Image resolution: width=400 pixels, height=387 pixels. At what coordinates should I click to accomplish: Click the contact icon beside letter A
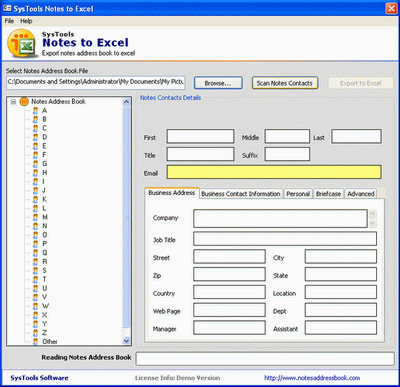(x=36, y=111)
